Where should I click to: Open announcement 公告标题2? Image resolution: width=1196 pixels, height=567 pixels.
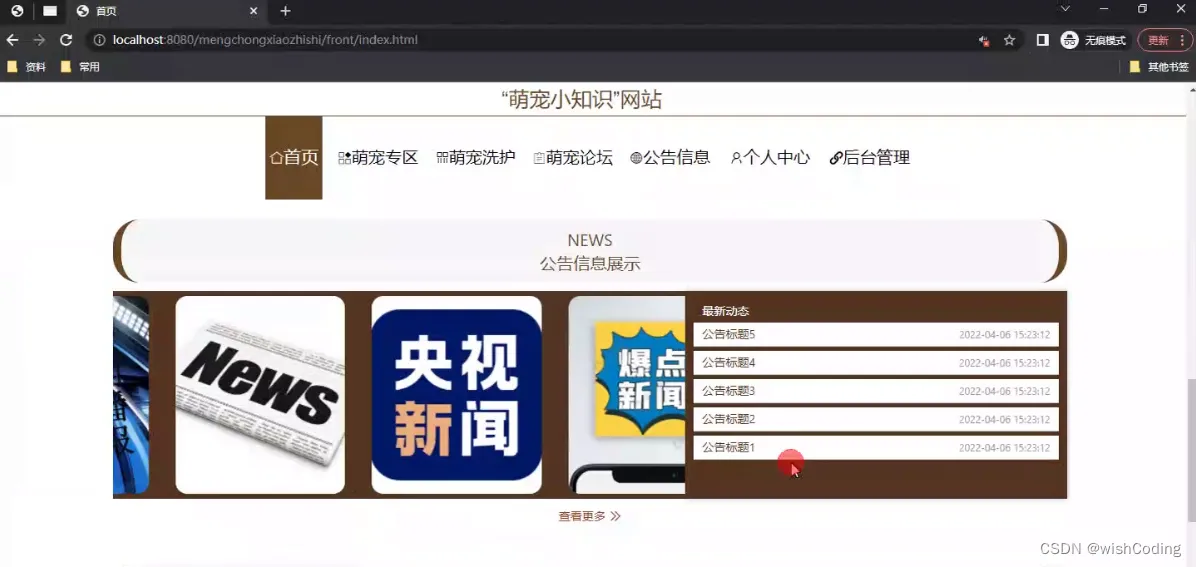point(876,419)
